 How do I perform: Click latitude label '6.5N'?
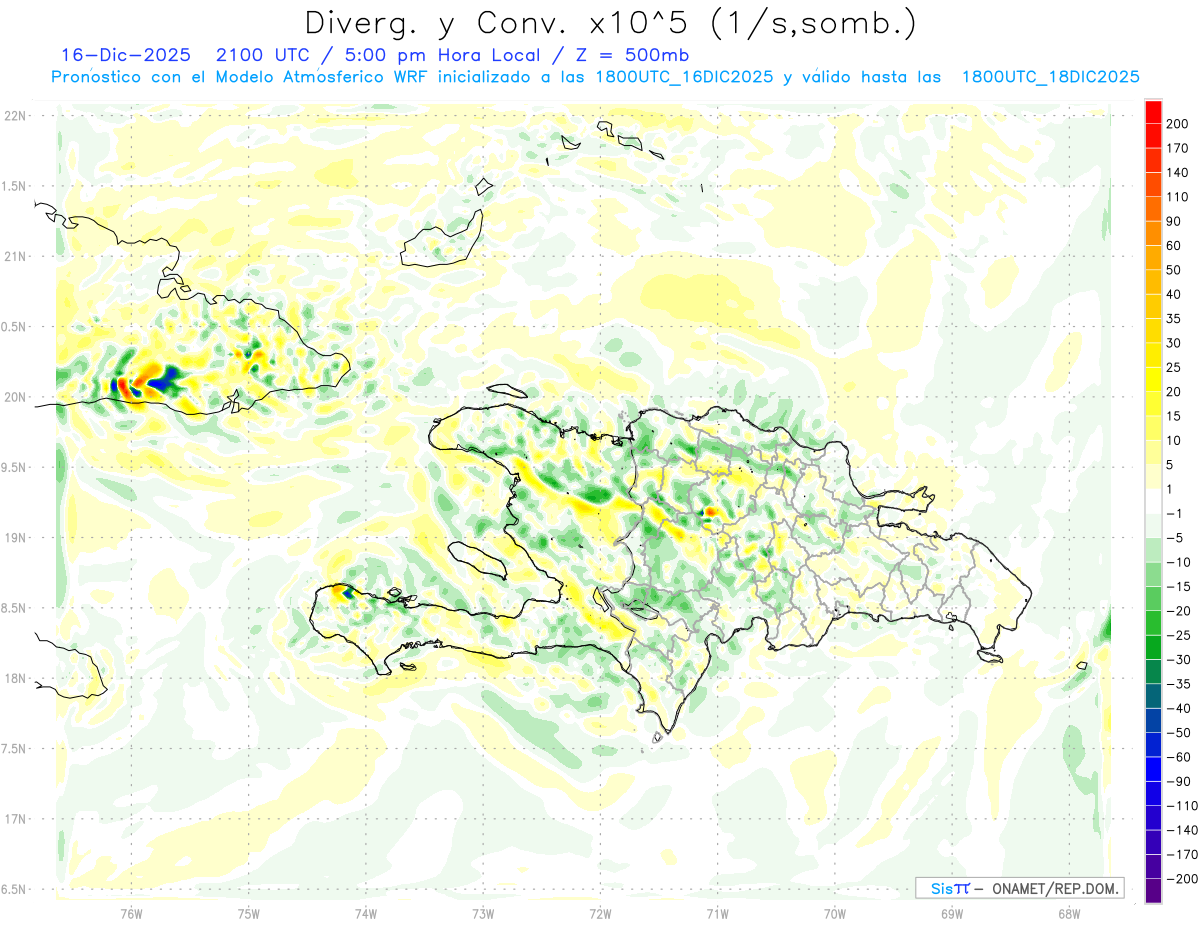pos(14,888)
